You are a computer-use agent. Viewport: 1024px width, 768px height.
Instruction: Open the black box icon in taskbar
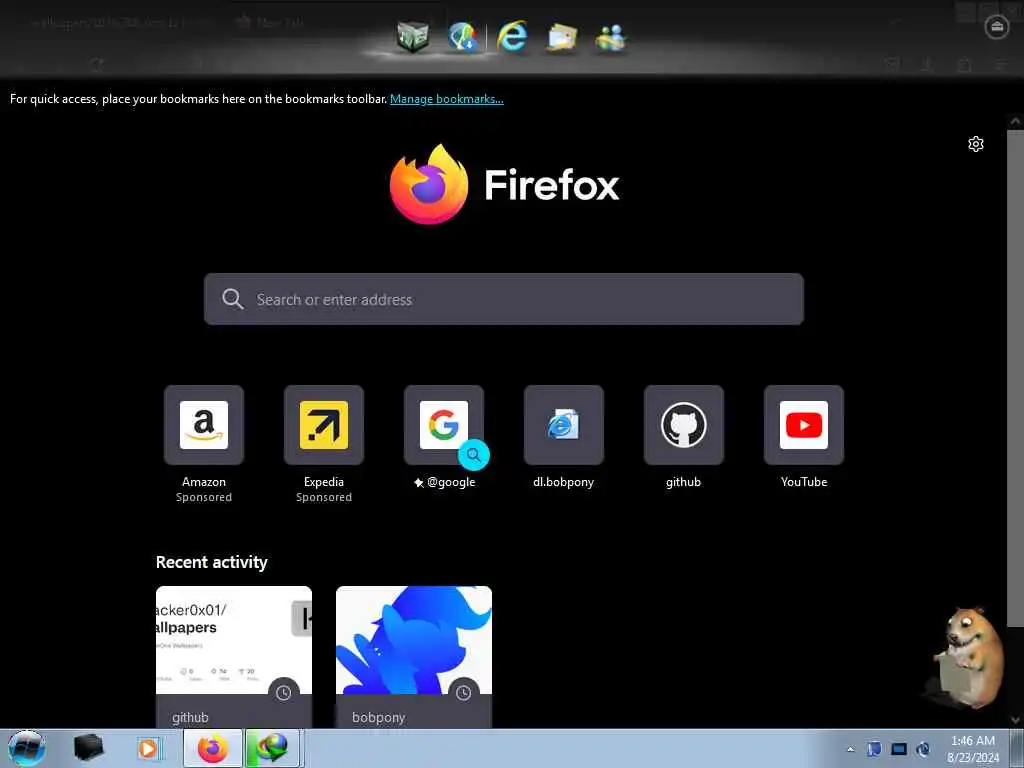(89, 748)
